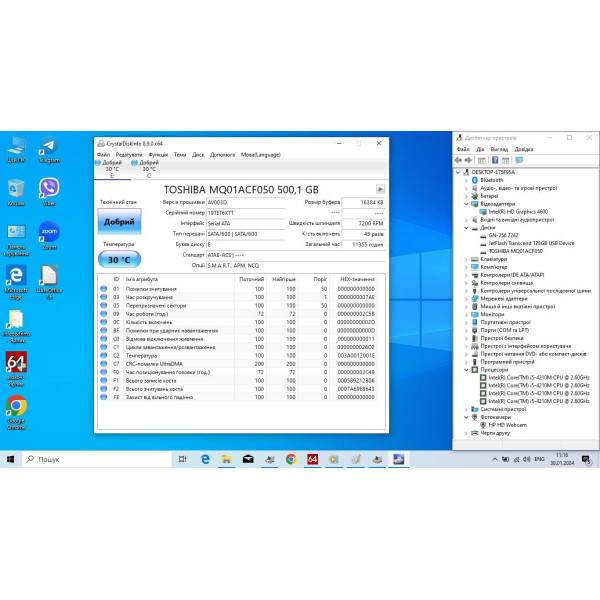The width and height of the screenshot is (600, 600).
Task: Select SMART row 05 Перепризначені сектори
Action: (x=238, y=305)
